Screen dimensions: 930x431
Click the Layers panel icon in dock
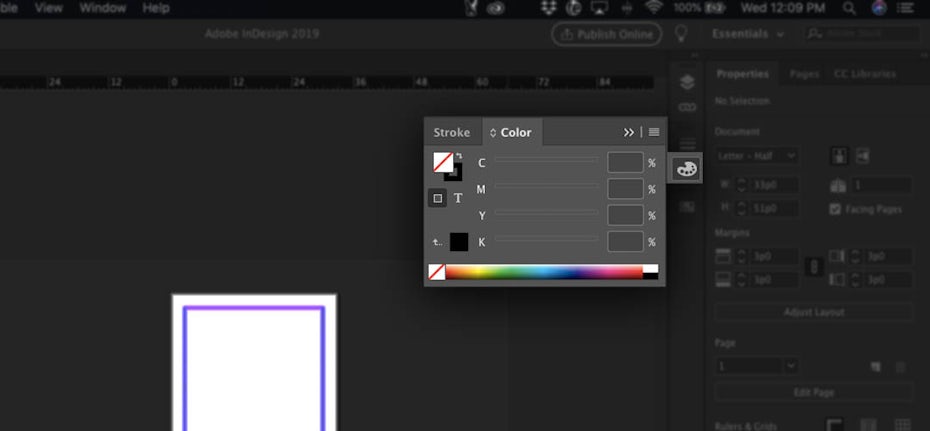687,82
